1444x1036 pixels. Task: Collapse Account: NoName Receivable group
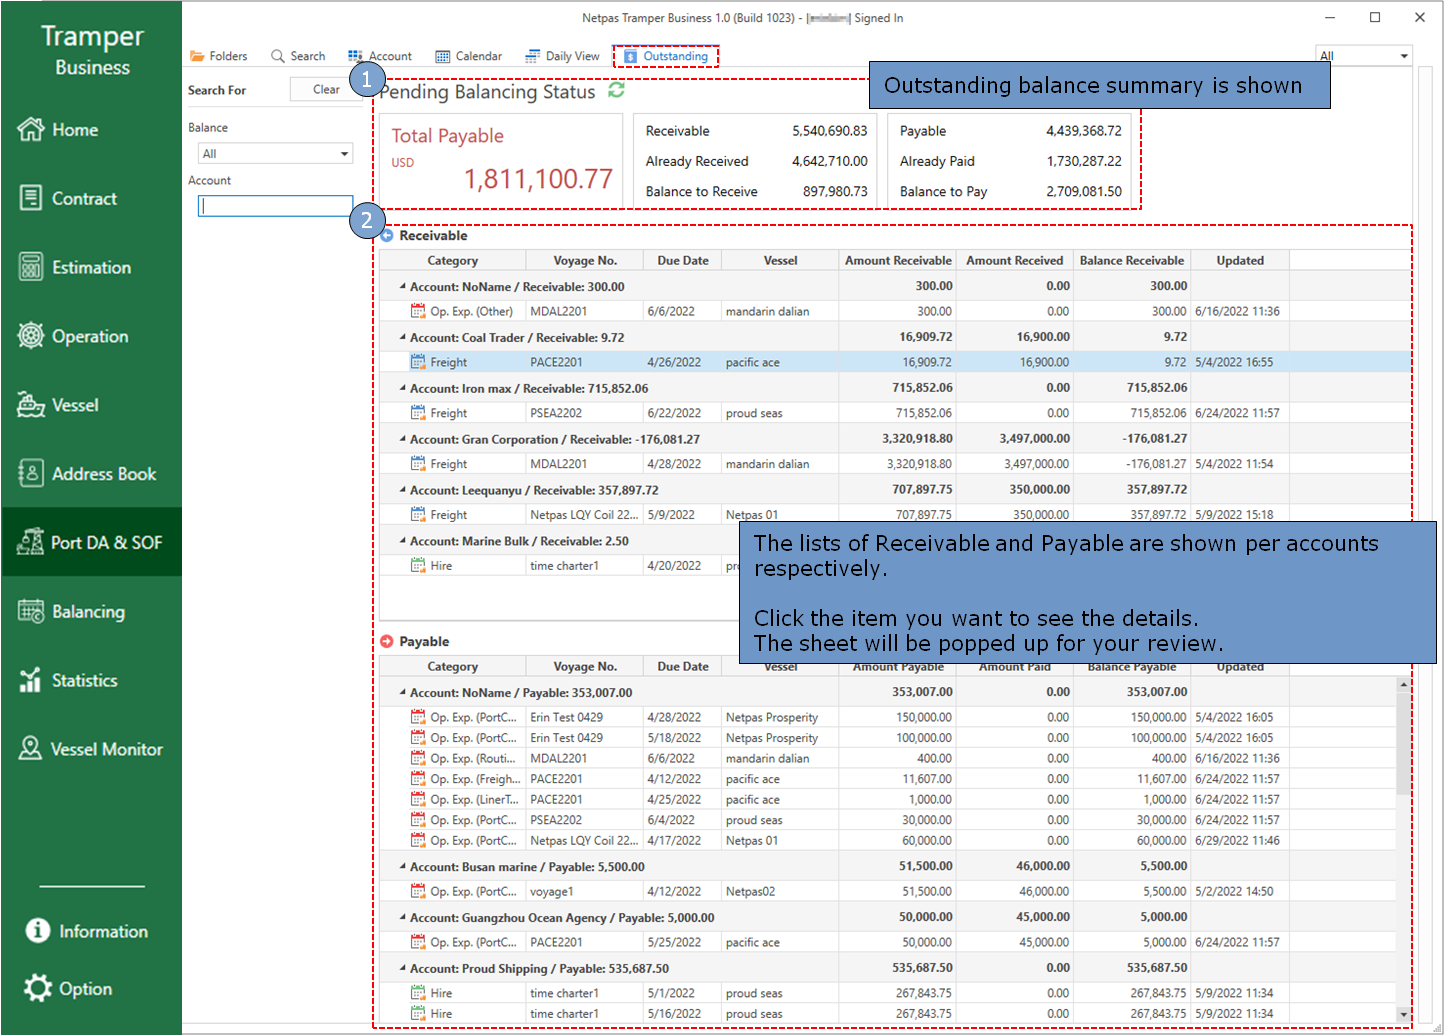point(402,286)
